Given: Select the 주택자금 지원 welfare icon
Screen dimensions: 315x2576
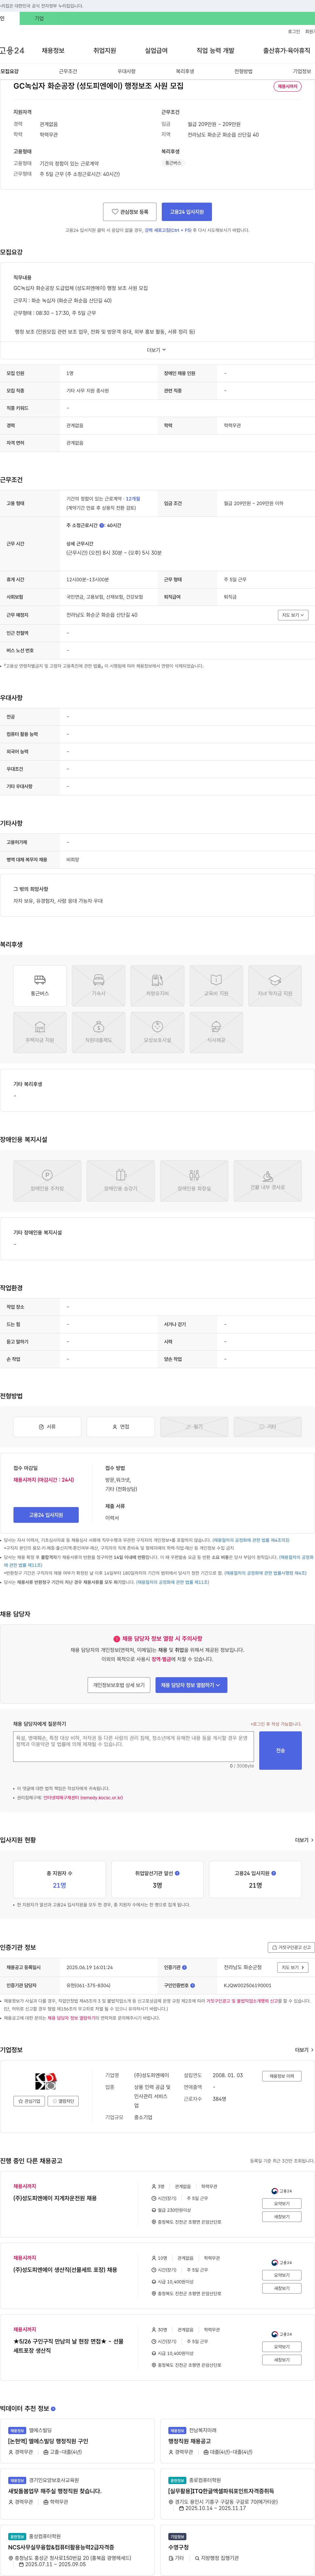Looking at the screenshot, I should pyautogui.click(x=40, y=1032).
